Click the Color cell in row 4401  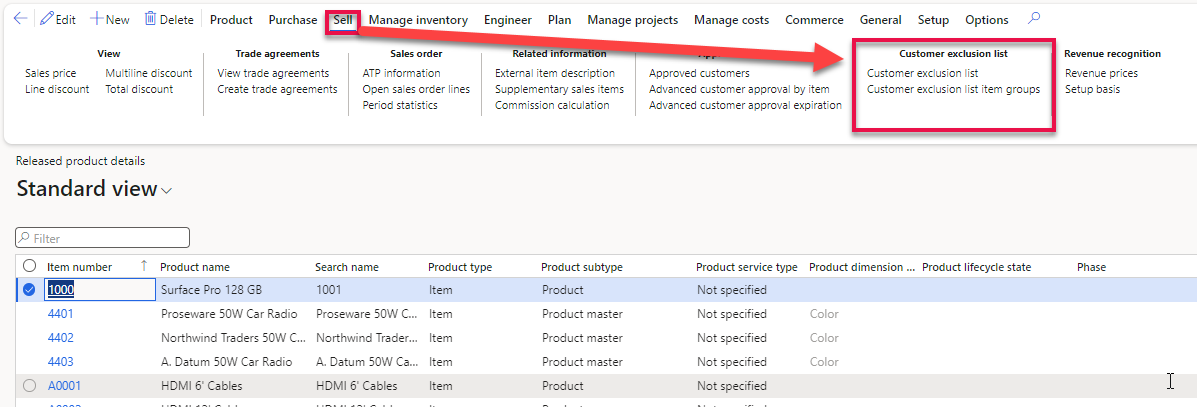coord(824,314)
